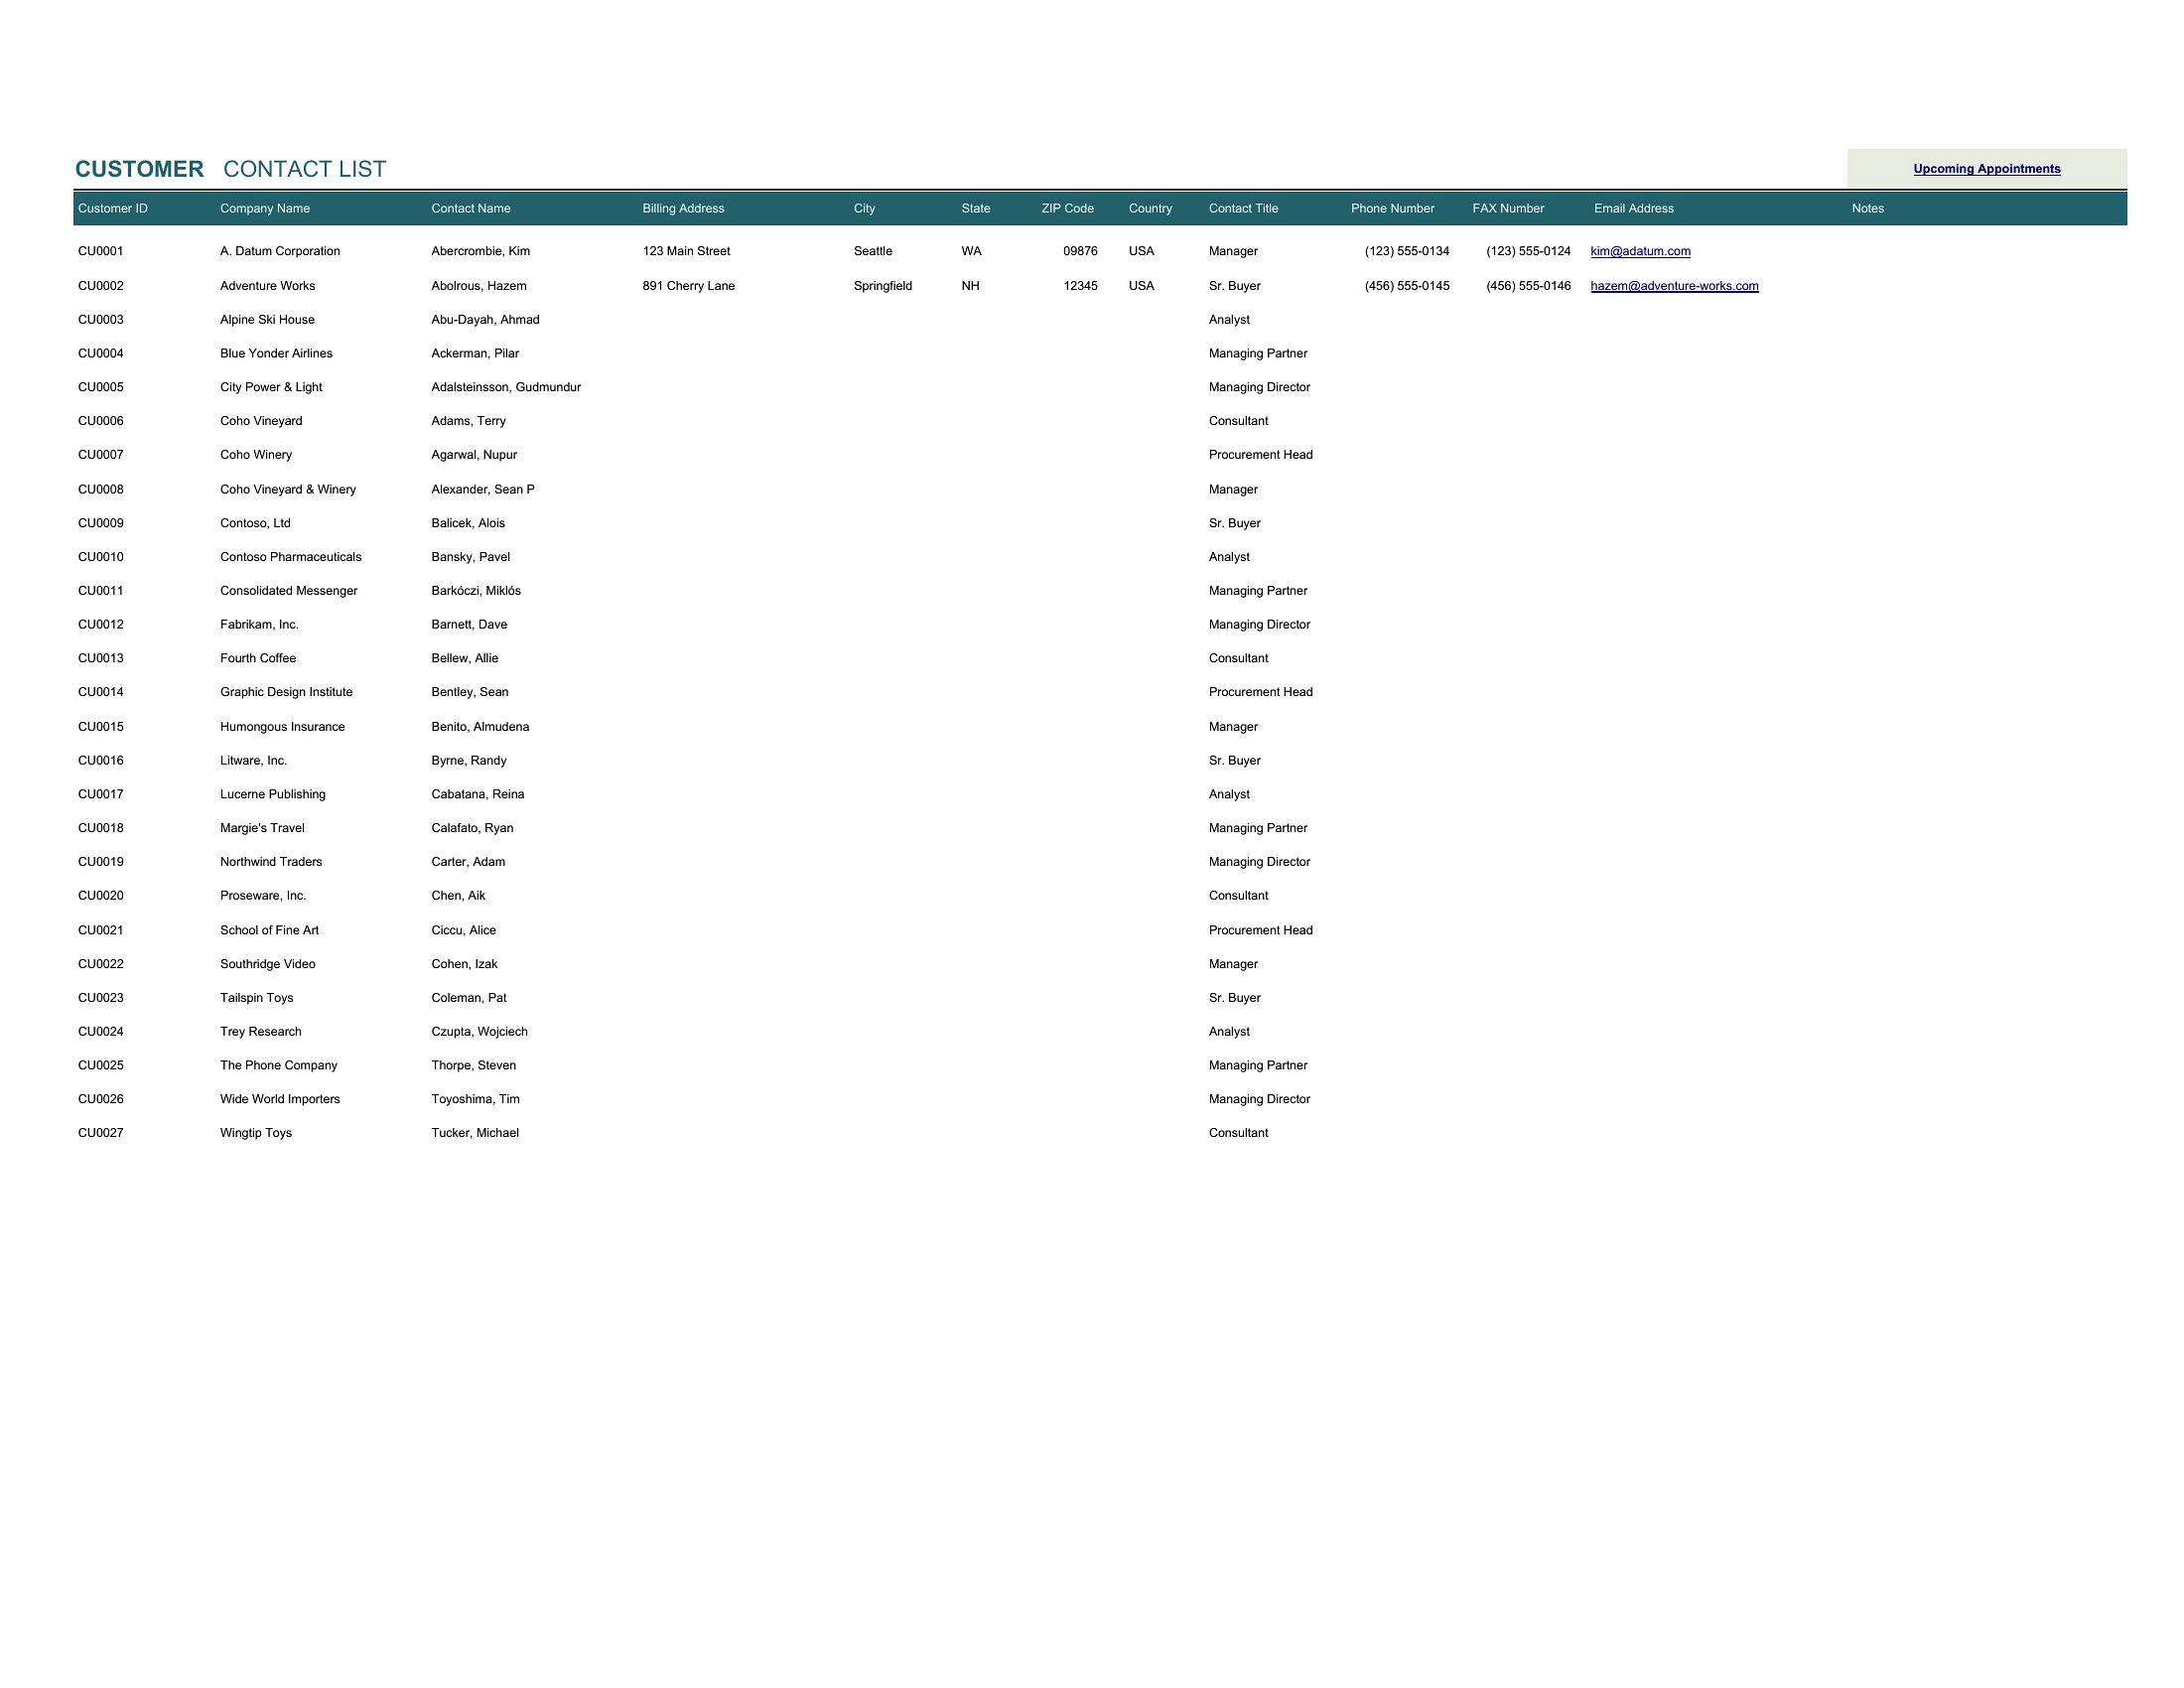Select the ZIP Code column header
This screenshot has height=1688, width=2184.
[x=1067, y=209]
